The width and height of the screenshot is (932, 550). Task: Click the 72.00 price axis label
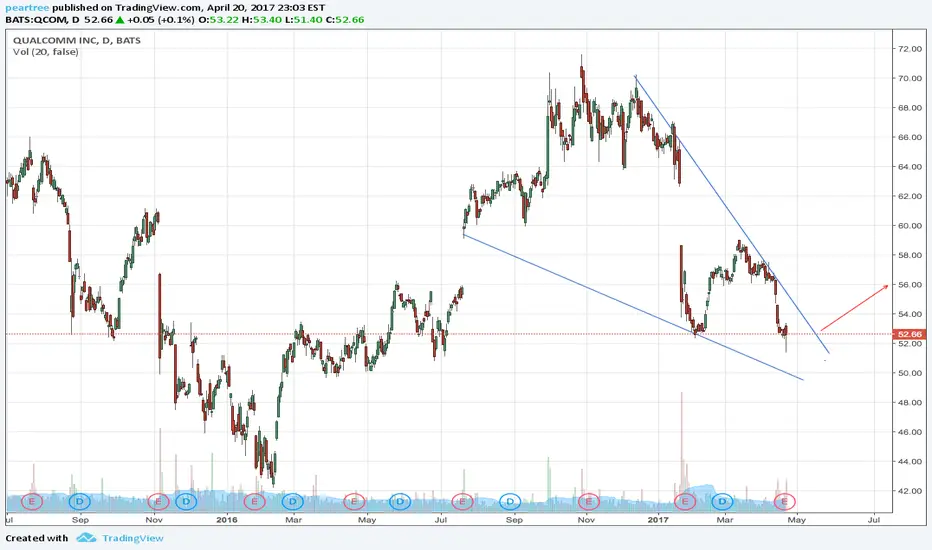(x=910, y=49)
